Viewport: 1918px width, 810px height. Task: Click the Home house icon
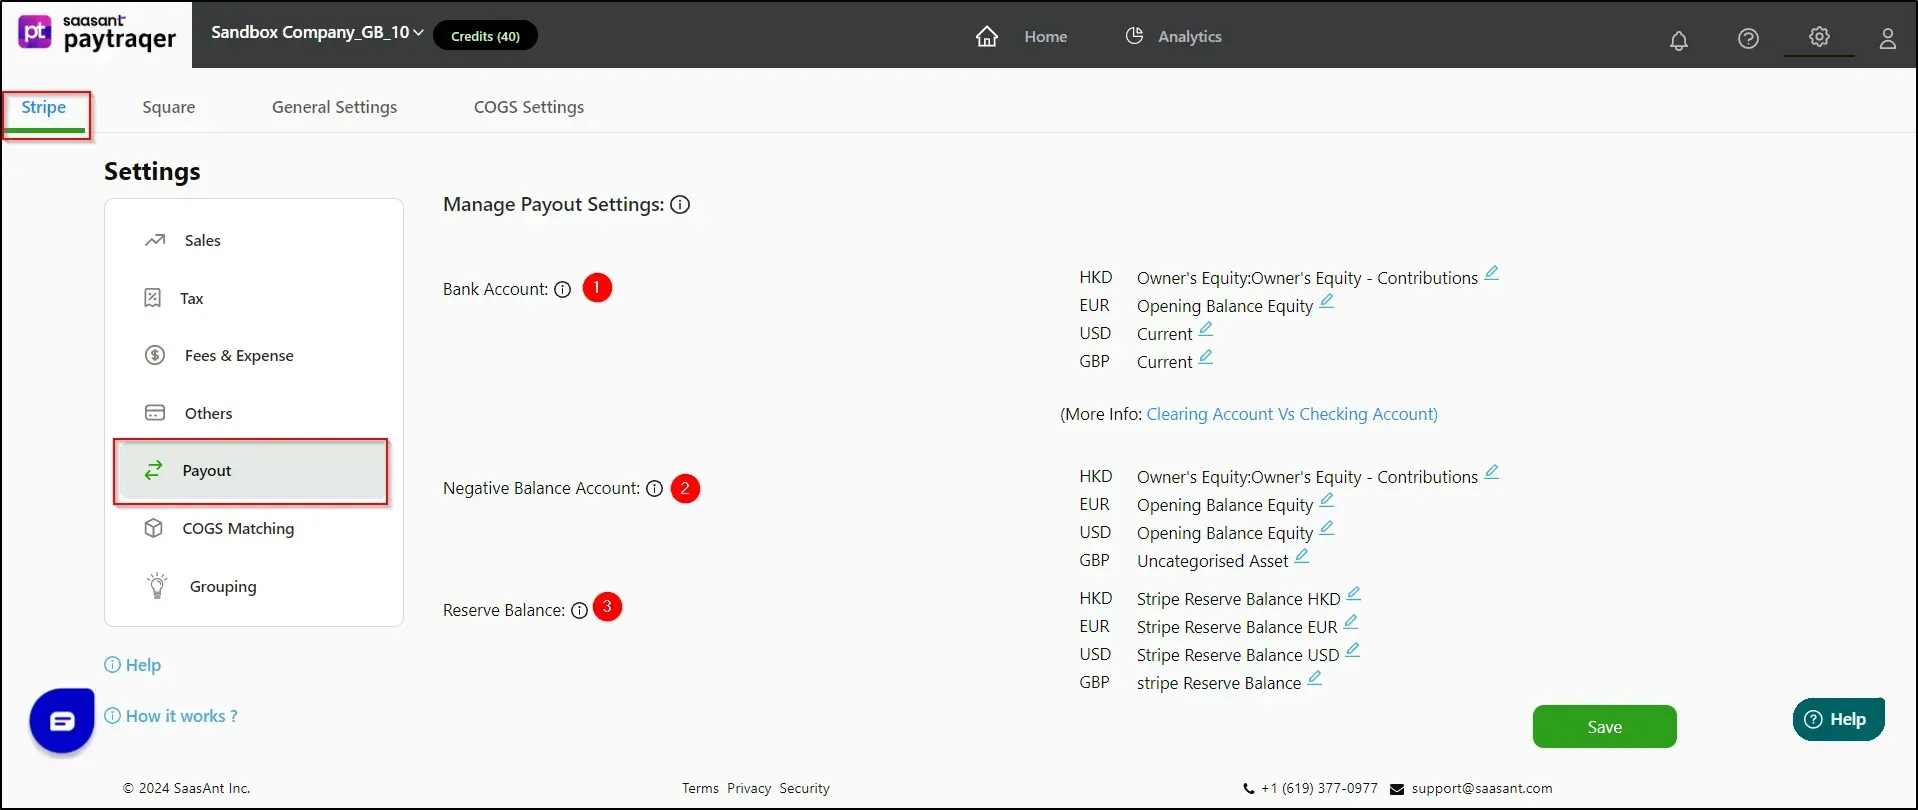(x=987, y=37)
